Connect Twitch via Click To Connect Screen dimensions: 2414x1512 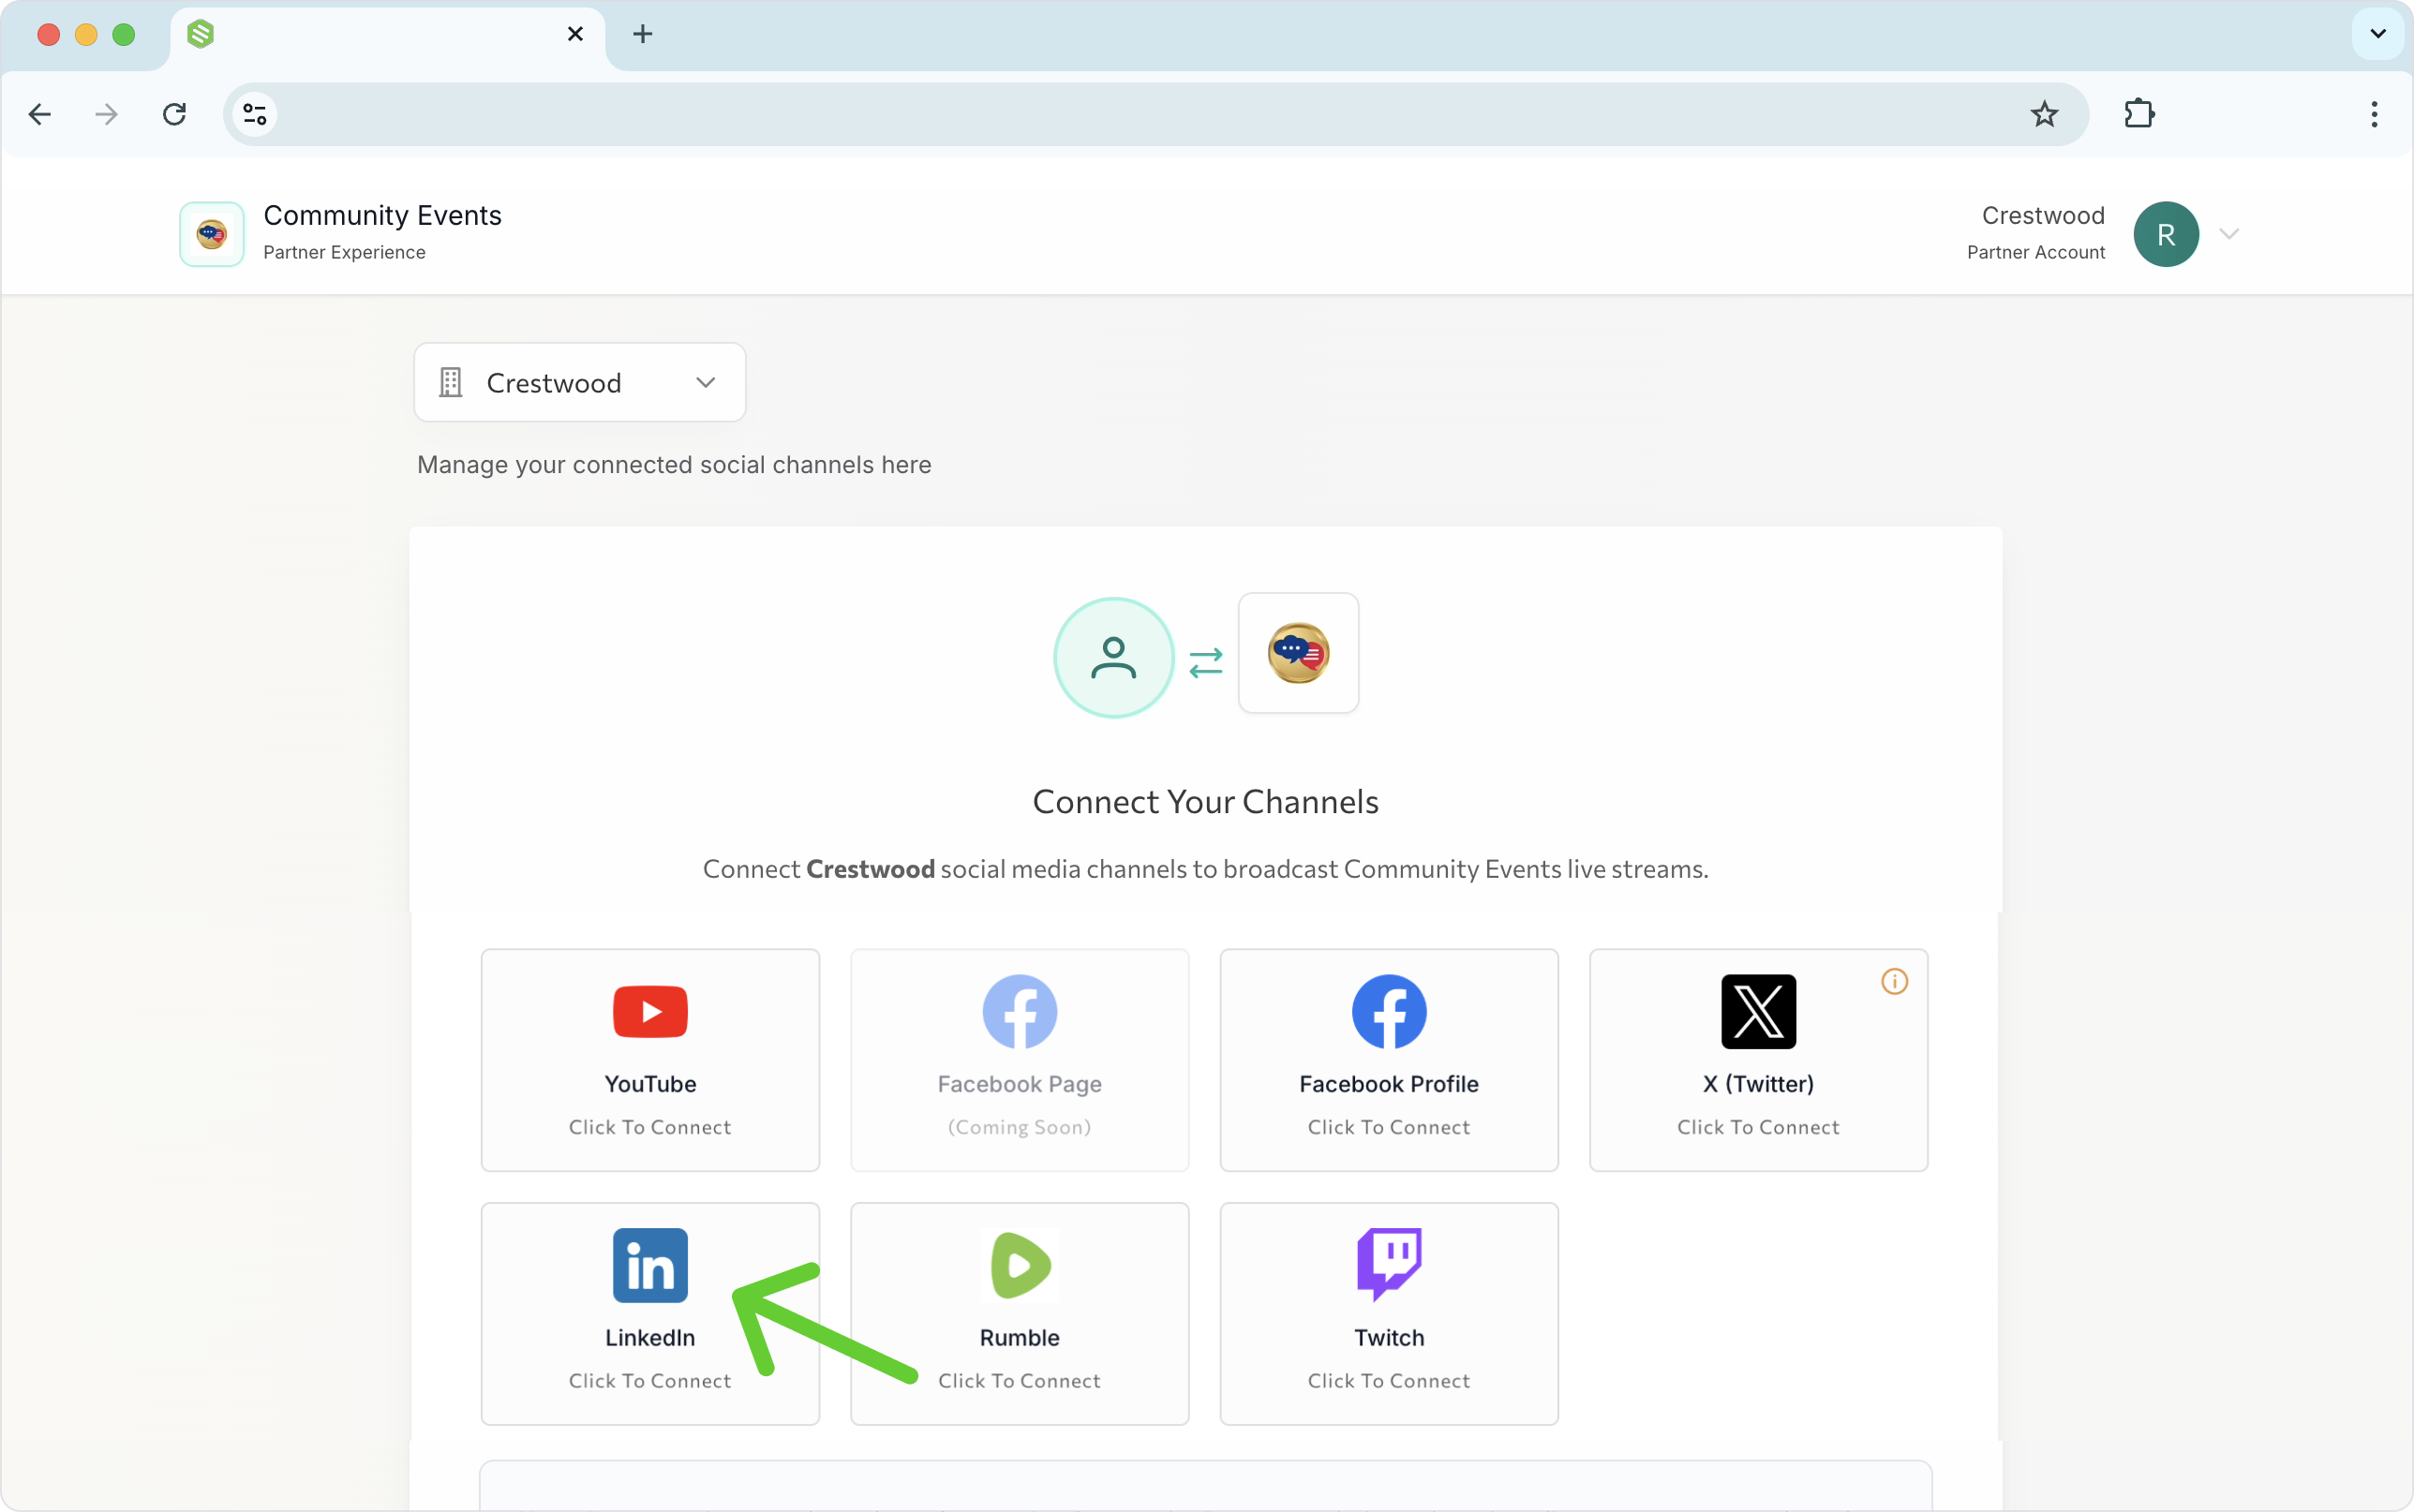(1389, 1381)
